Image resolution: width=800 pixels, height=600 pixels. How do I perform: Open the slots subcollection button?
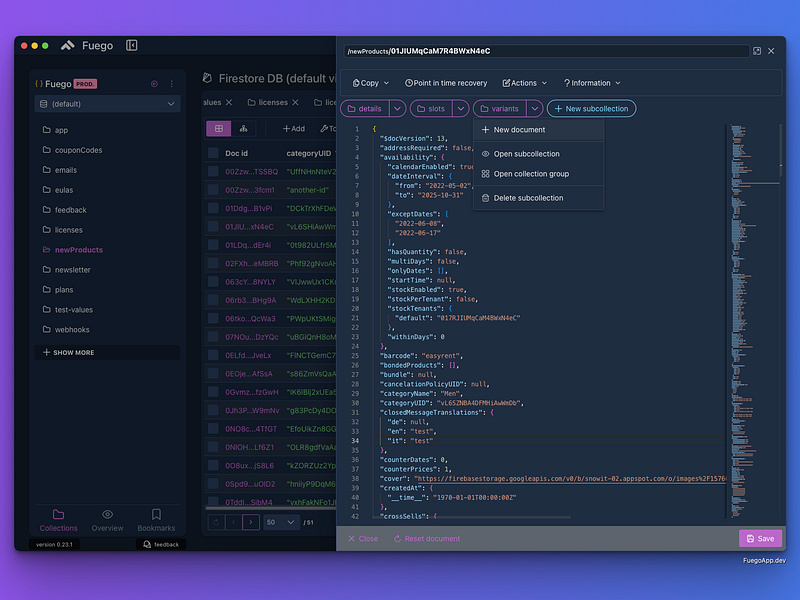[431, 109]
